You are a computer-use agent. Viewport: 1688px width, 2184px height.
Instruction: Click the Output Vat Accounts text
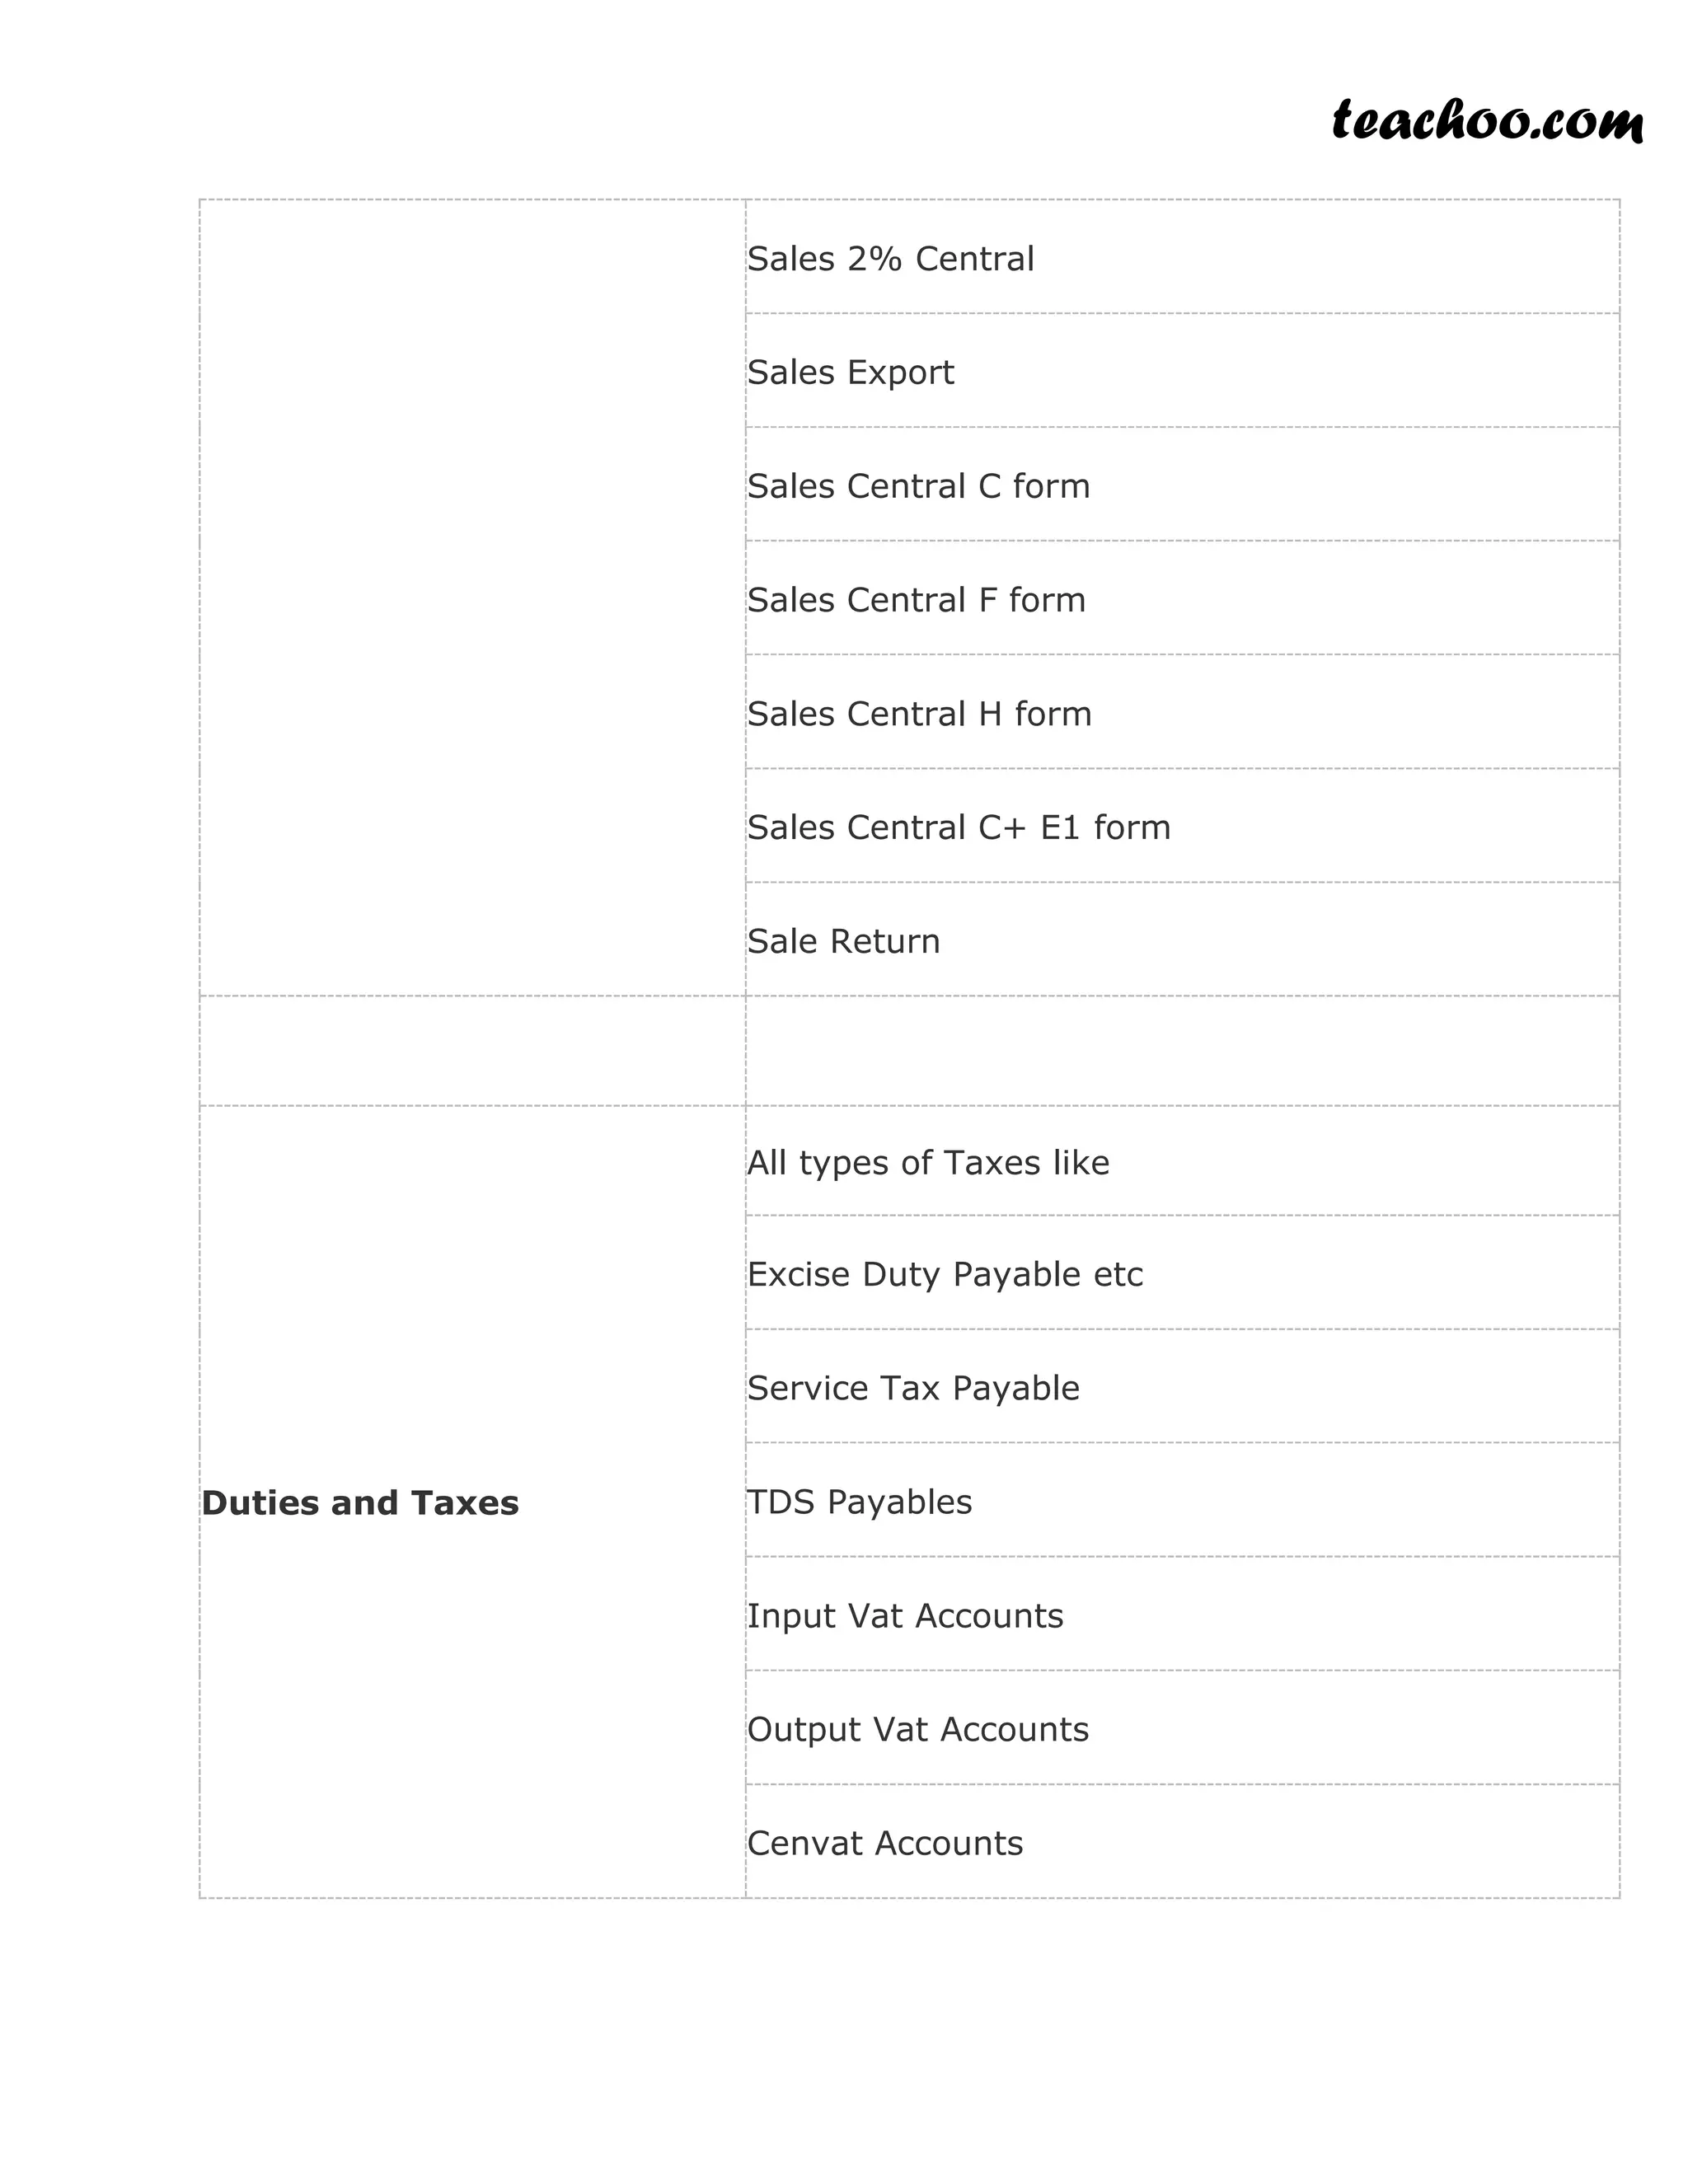917,1730
